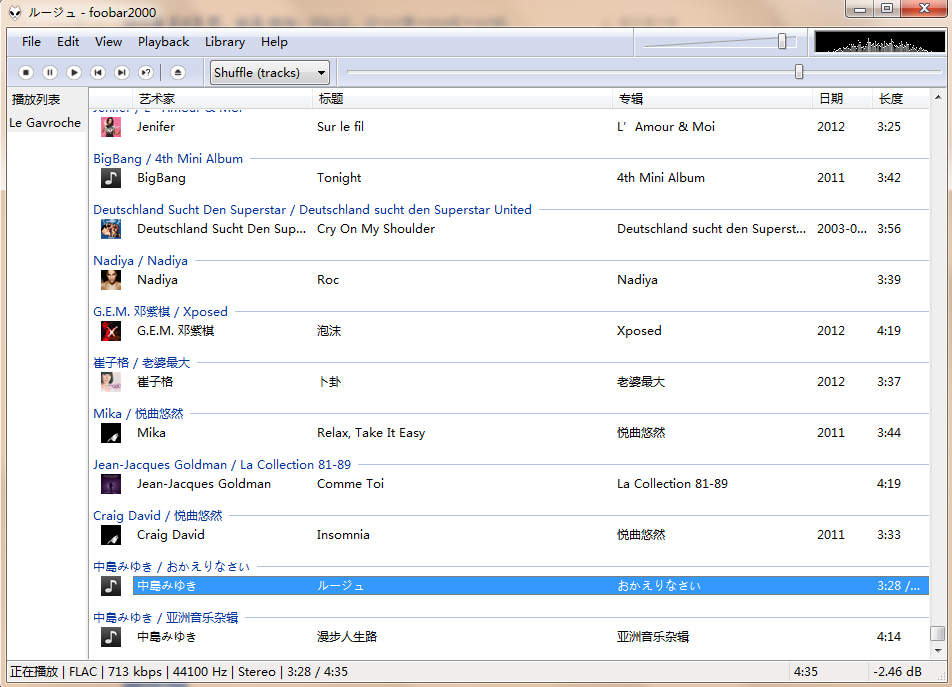Skip to the next track
Screen dimensions: 952x687
point(122,73)
